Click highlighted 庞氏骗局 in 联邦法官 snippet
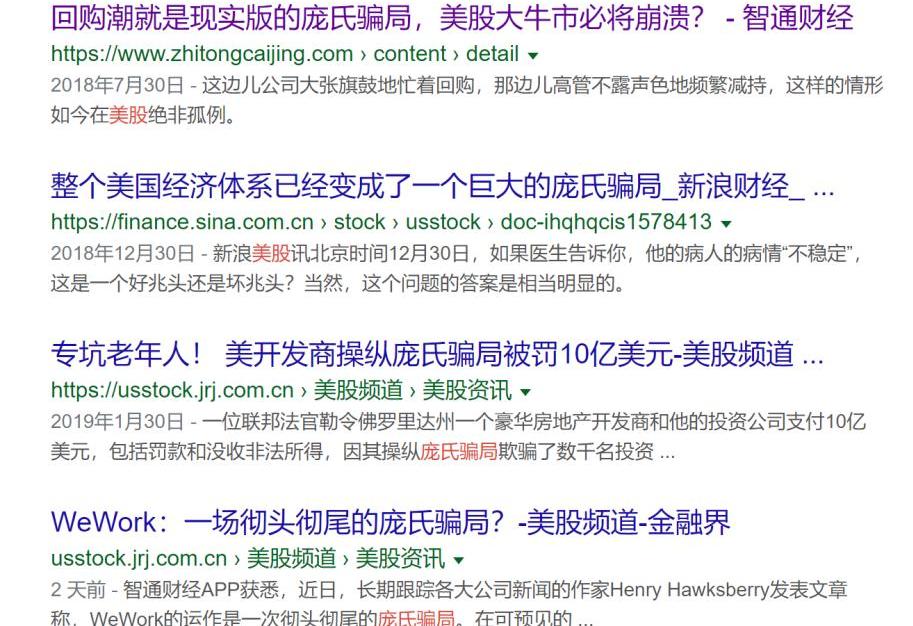 [x=459, y=451]
